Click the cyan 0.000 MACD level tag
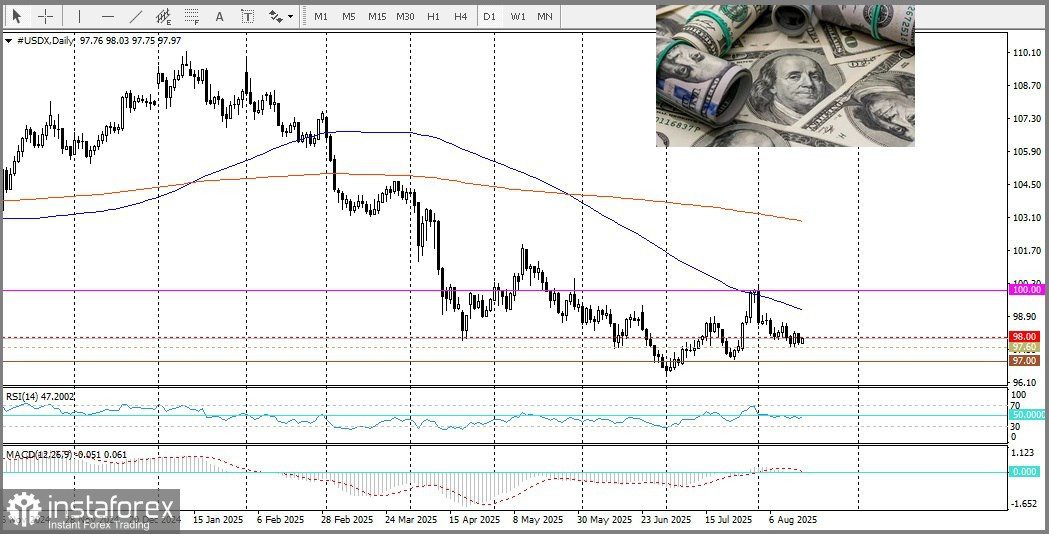1049x534 pixels. coord(1025,472)
